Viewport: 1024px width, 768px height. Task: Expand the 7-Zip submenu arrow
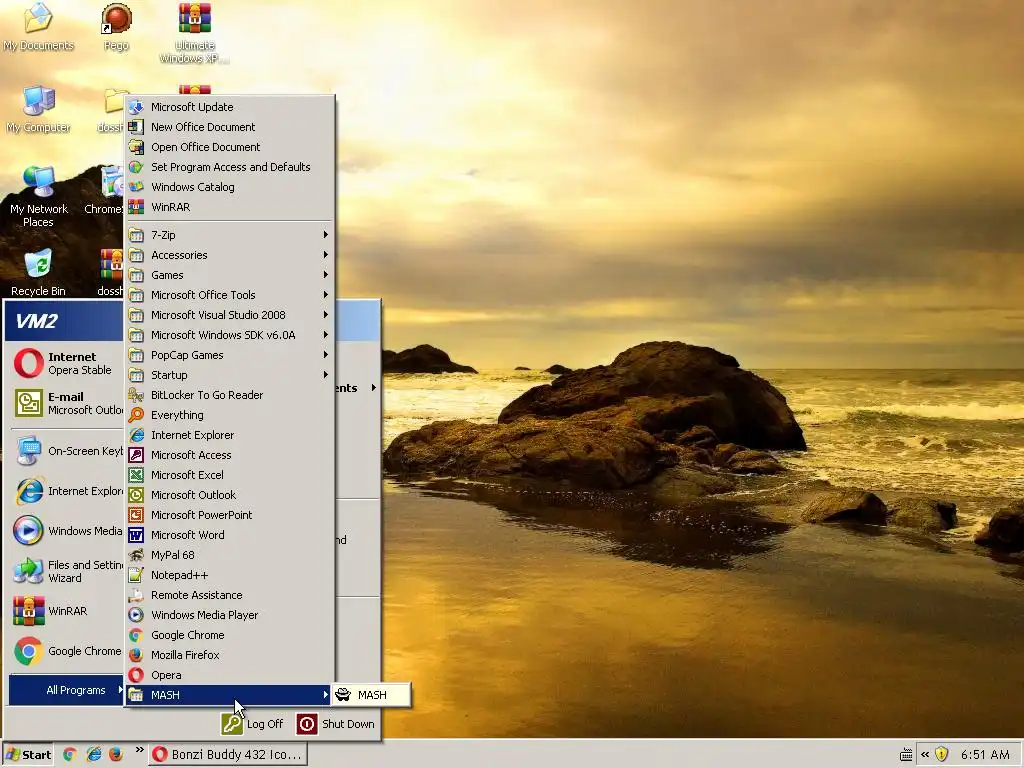pyautogui.click(x=325, y=234)
